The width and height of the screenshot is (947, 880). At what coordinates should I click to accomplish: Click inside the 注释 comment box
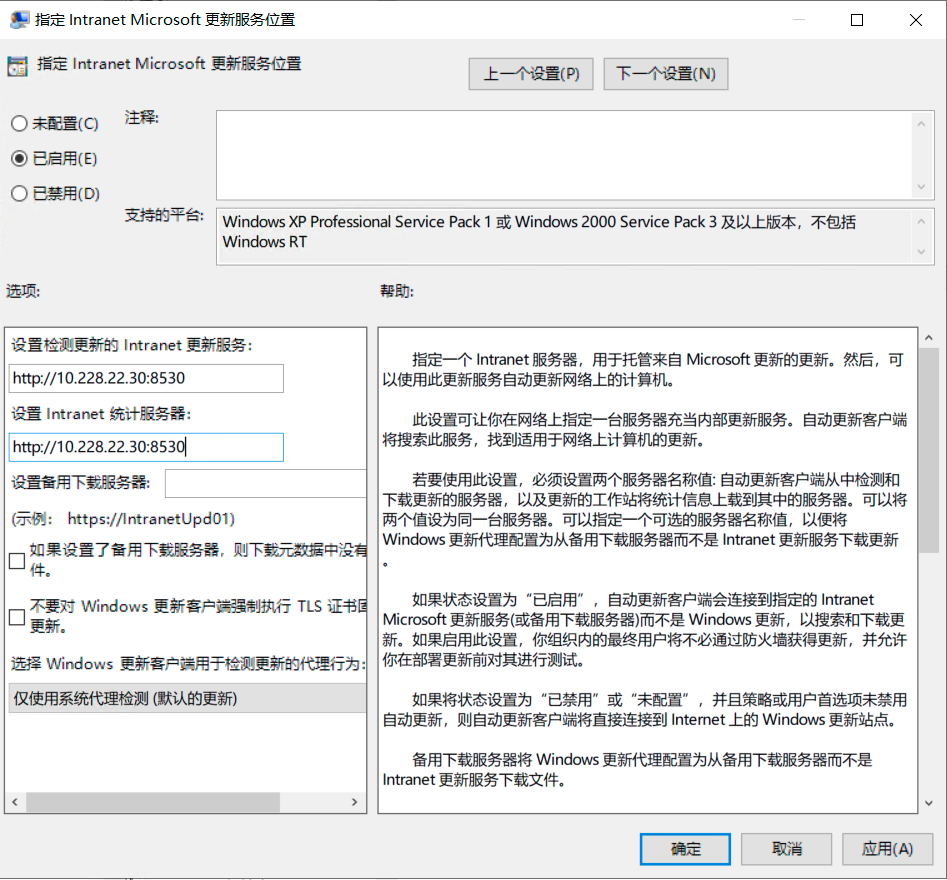tap(565, 155)
